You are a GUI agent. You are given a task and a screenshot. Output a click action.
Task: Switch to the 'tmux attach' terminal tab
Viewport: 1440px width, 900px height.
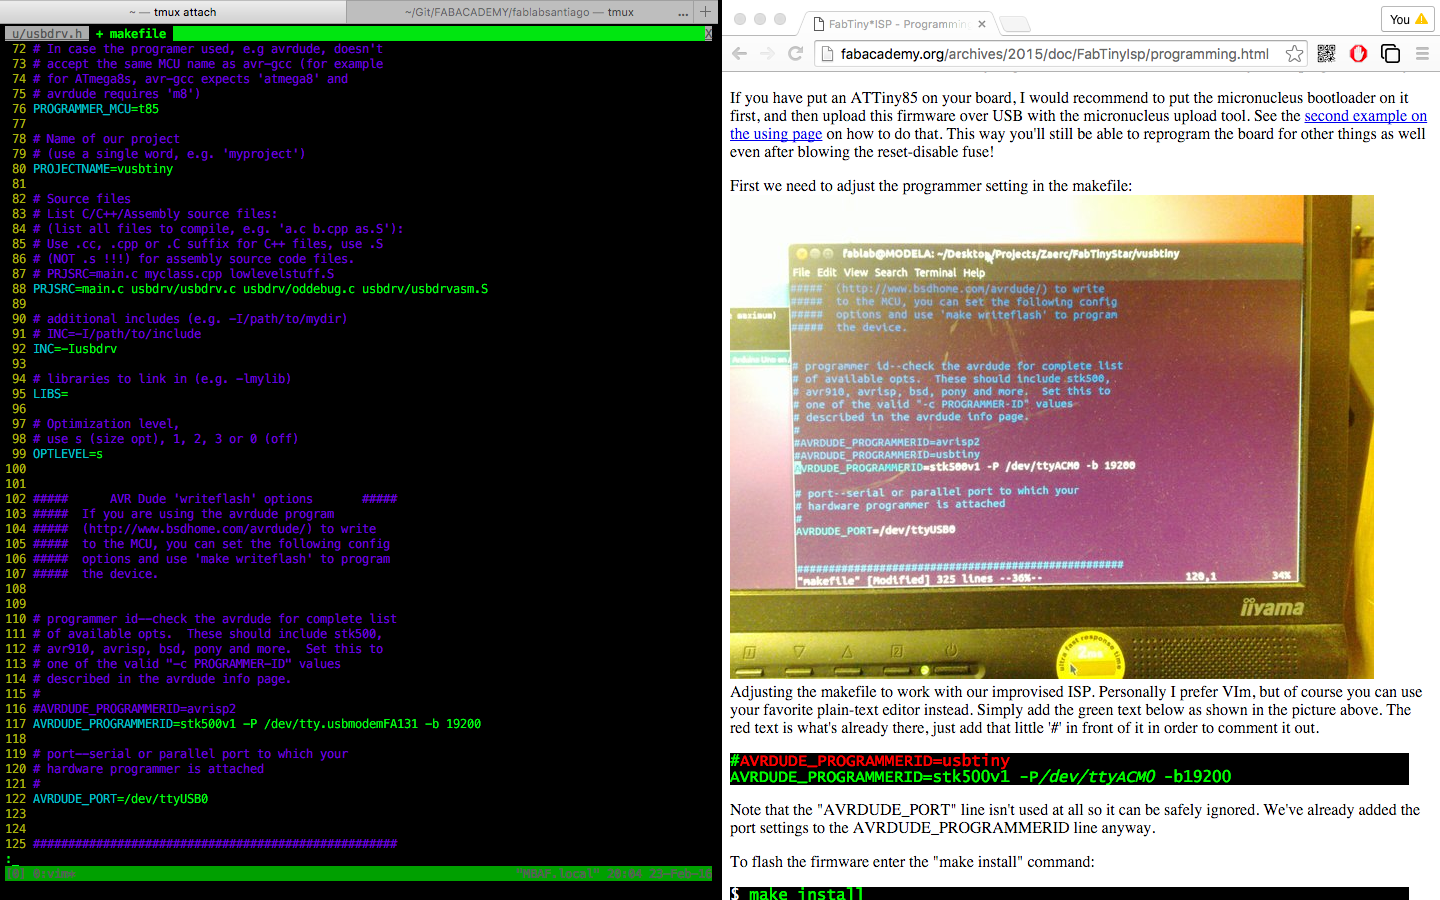click(173, 12)
